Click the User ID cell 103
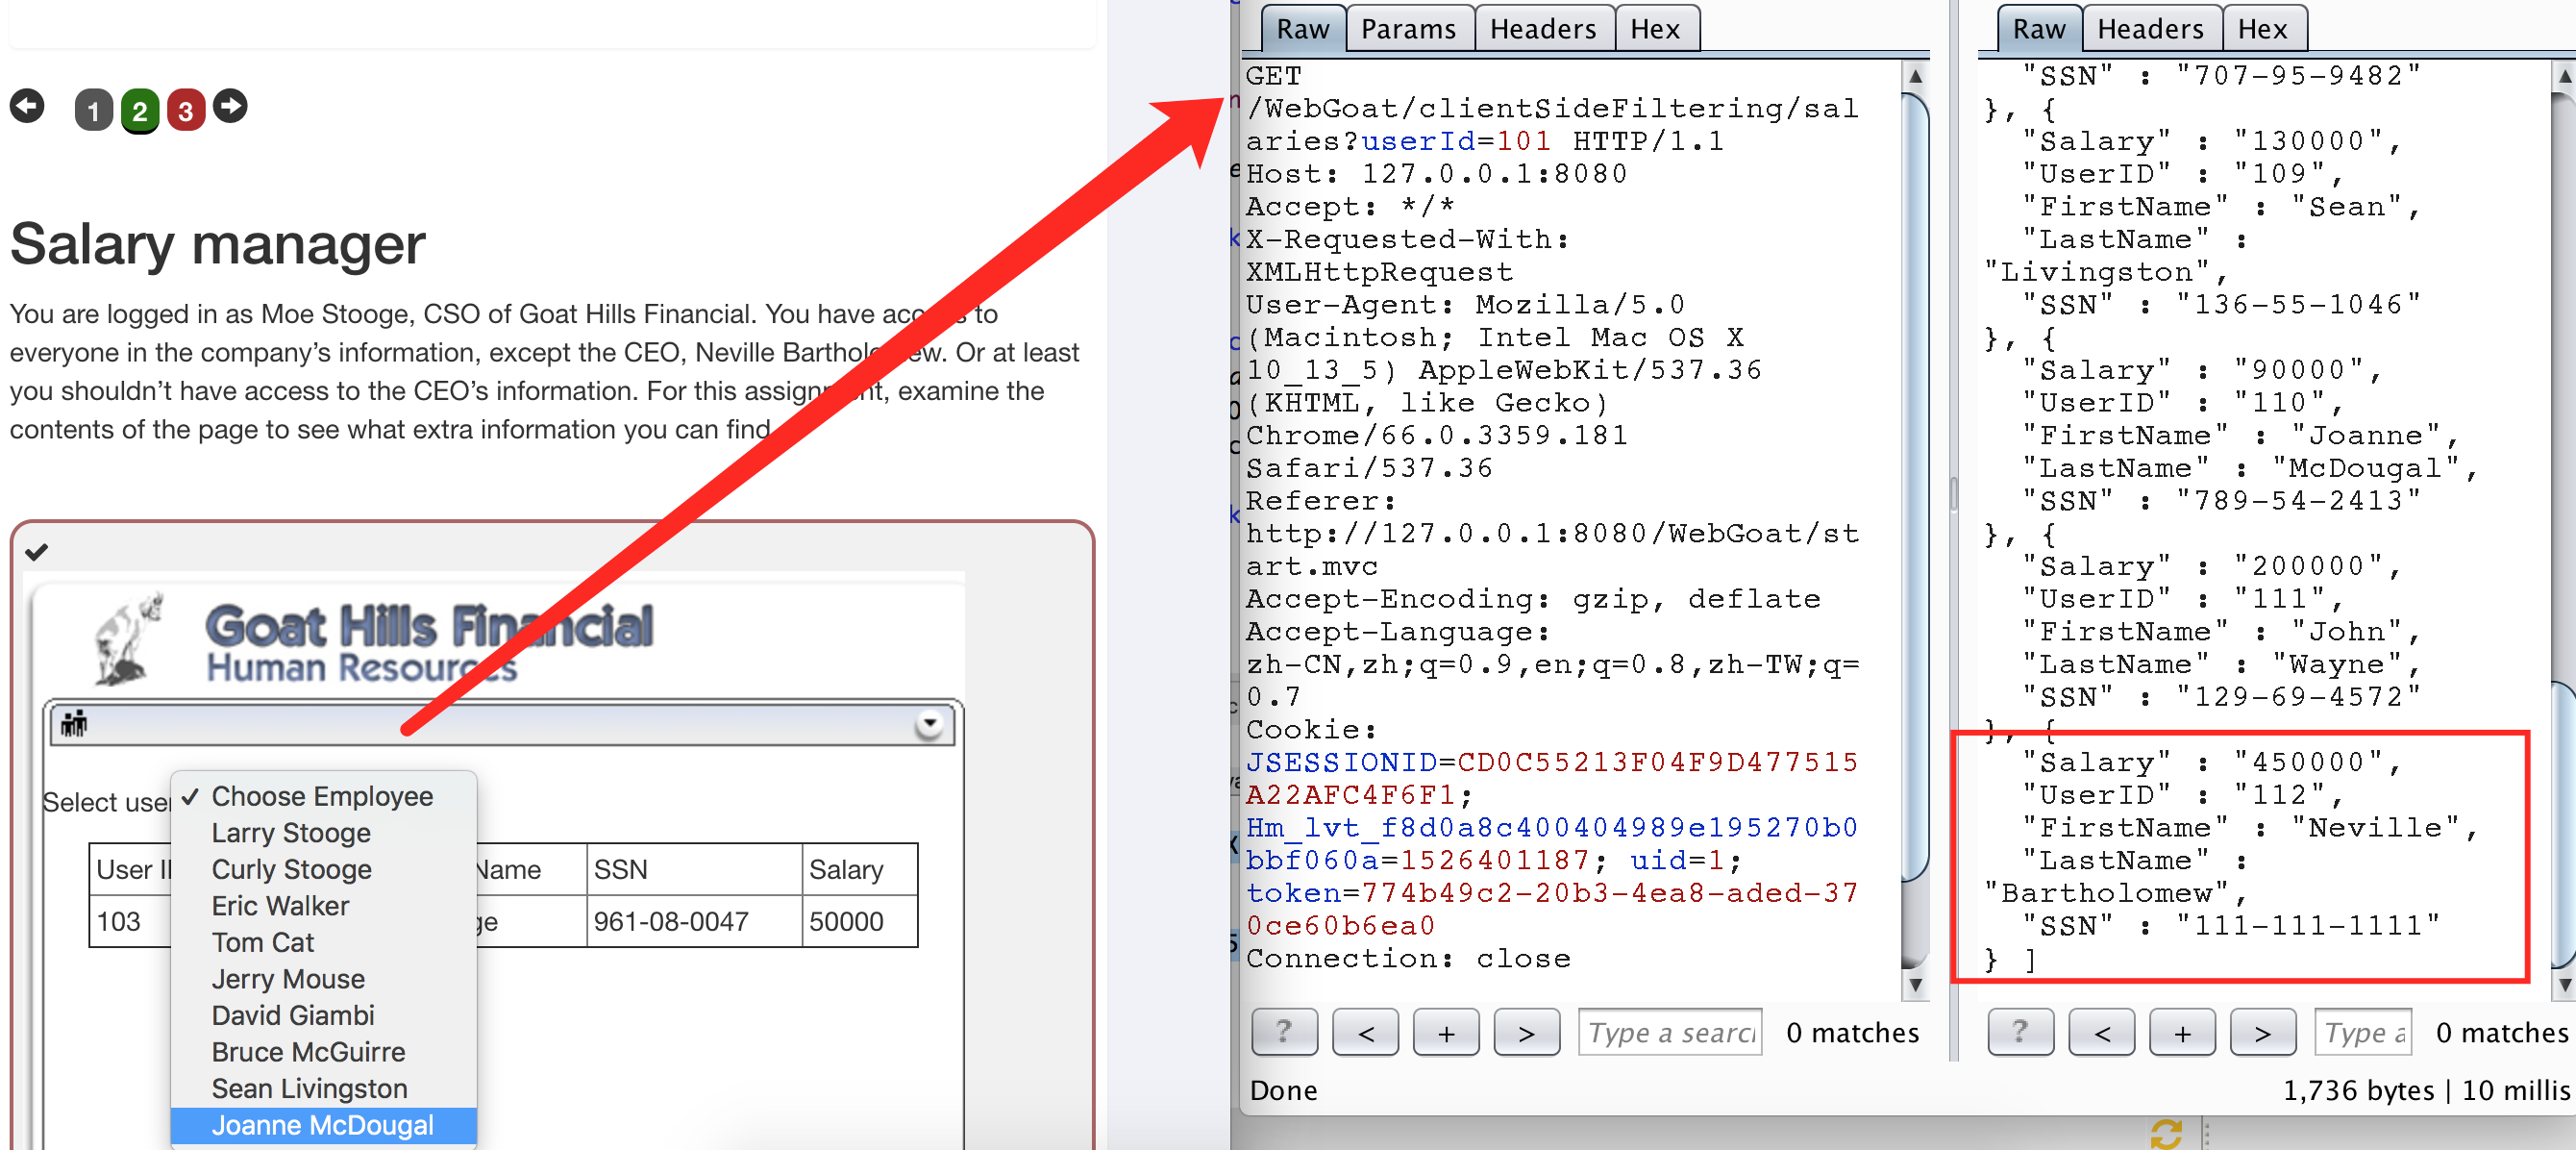This screenshot has width=2576, height=1150. (x=131, y=921)
